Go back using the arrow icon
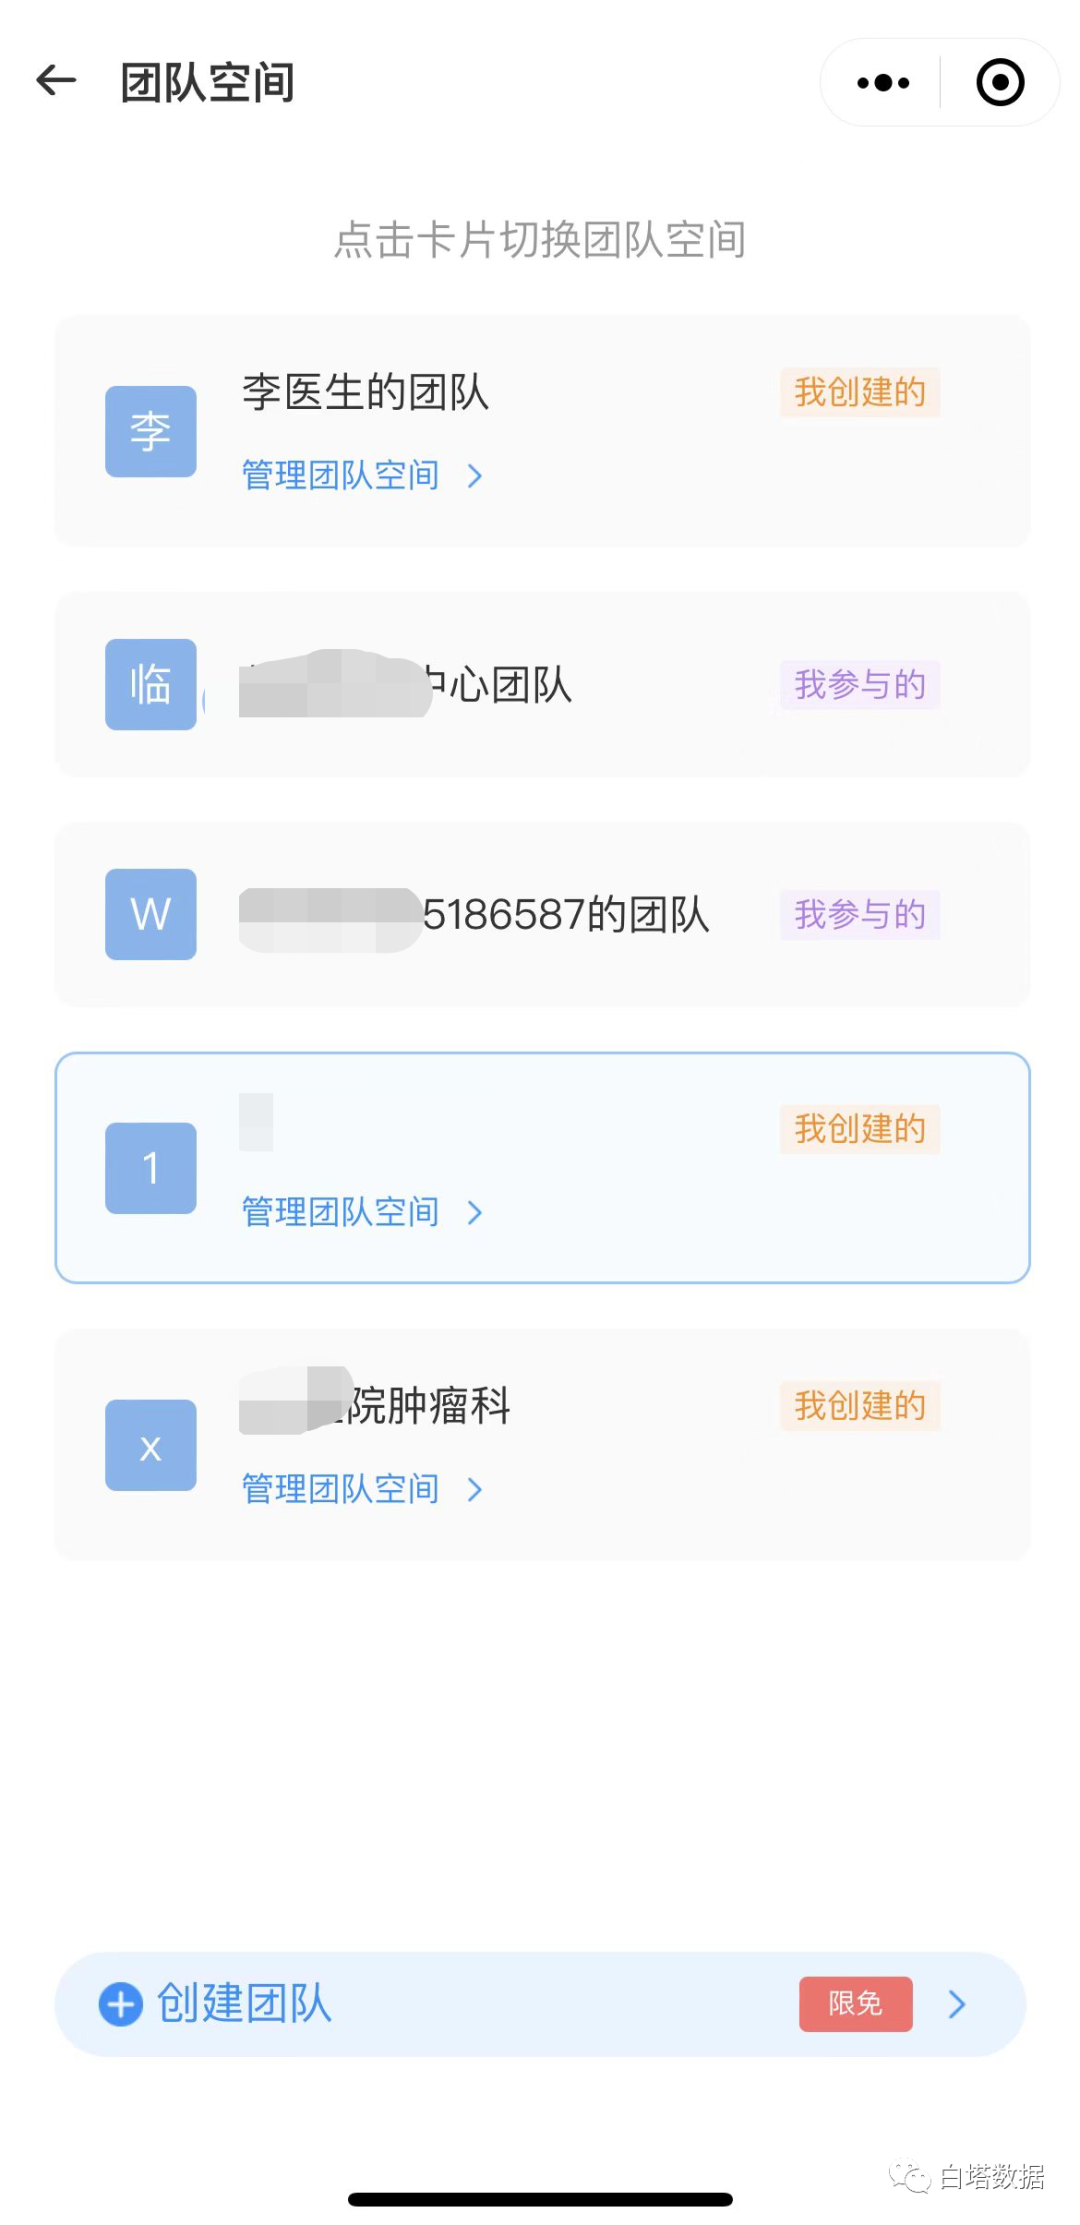 tap(56, 81)
